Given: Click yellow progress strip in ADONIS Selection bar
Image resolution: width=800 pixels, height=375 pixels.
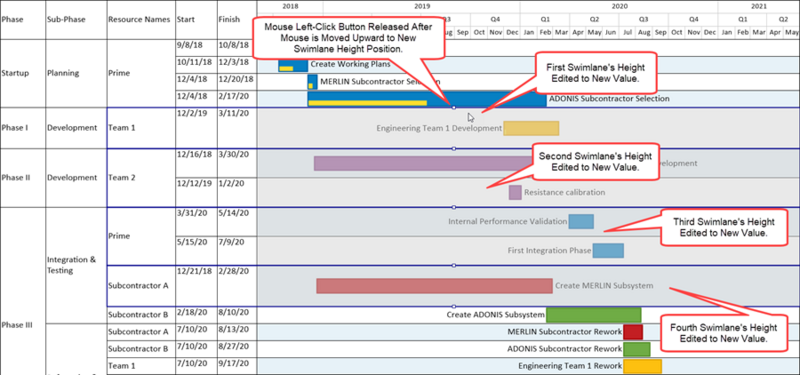Looking at the screenshot, I should click(x=367, y=103).
